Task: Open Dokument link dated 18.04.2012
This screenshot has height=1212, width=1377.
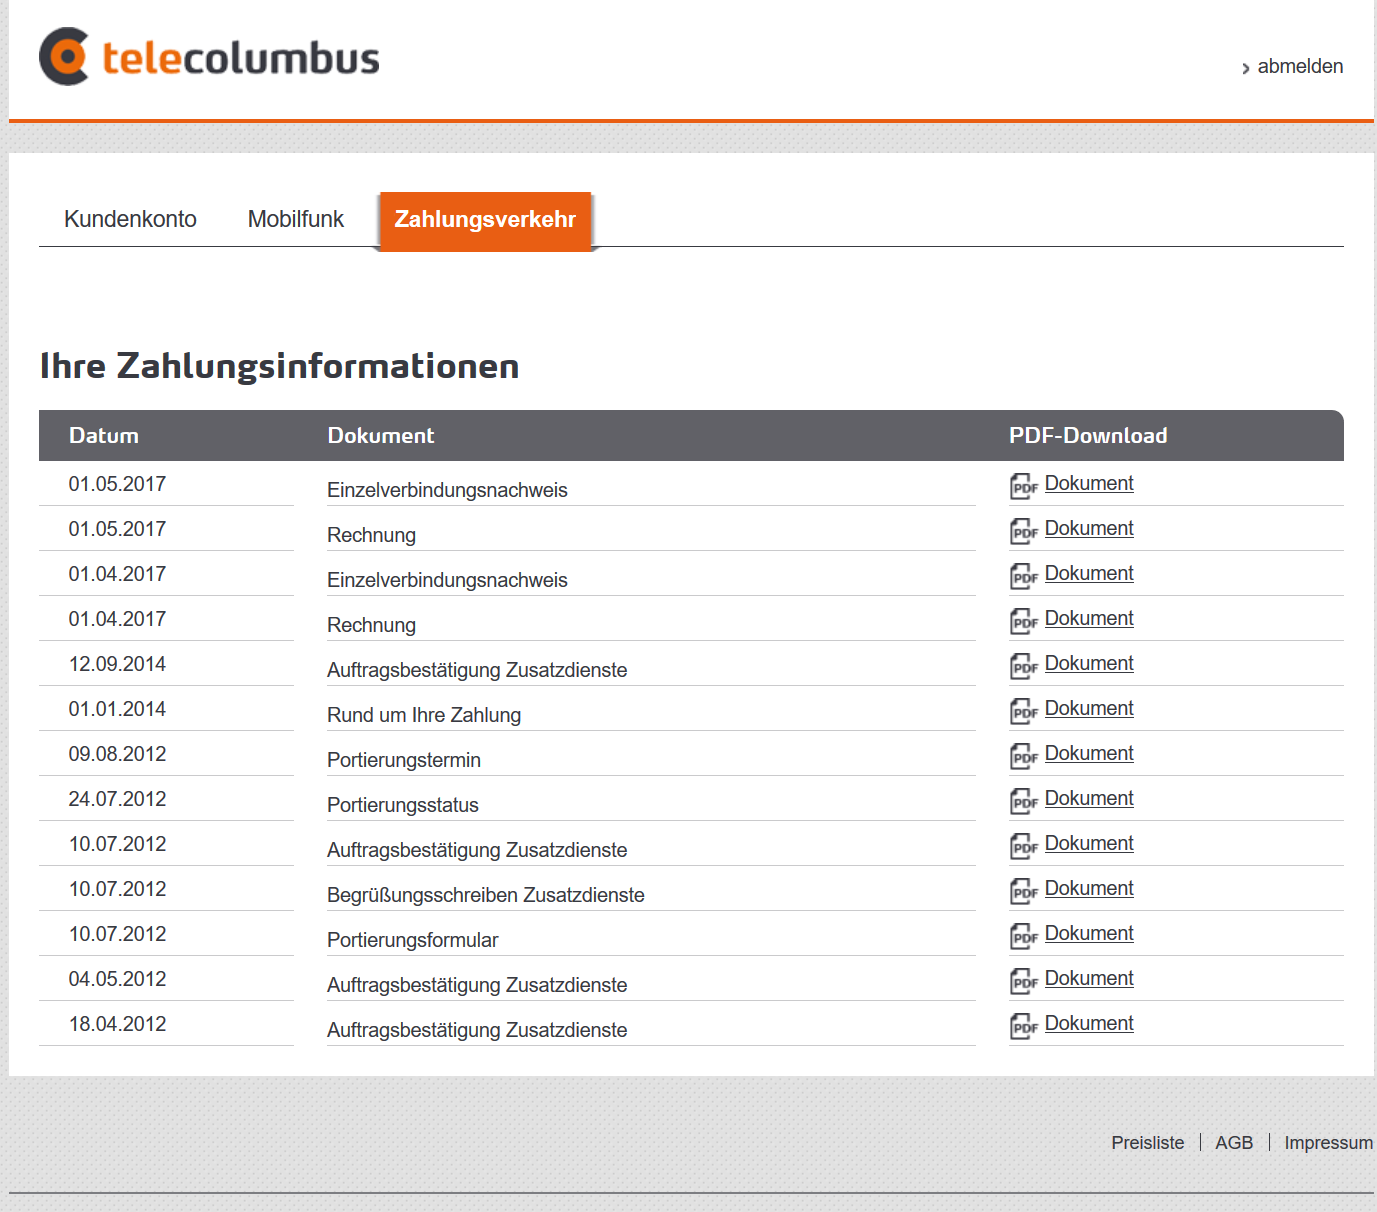Action: click(1089, 1023)
